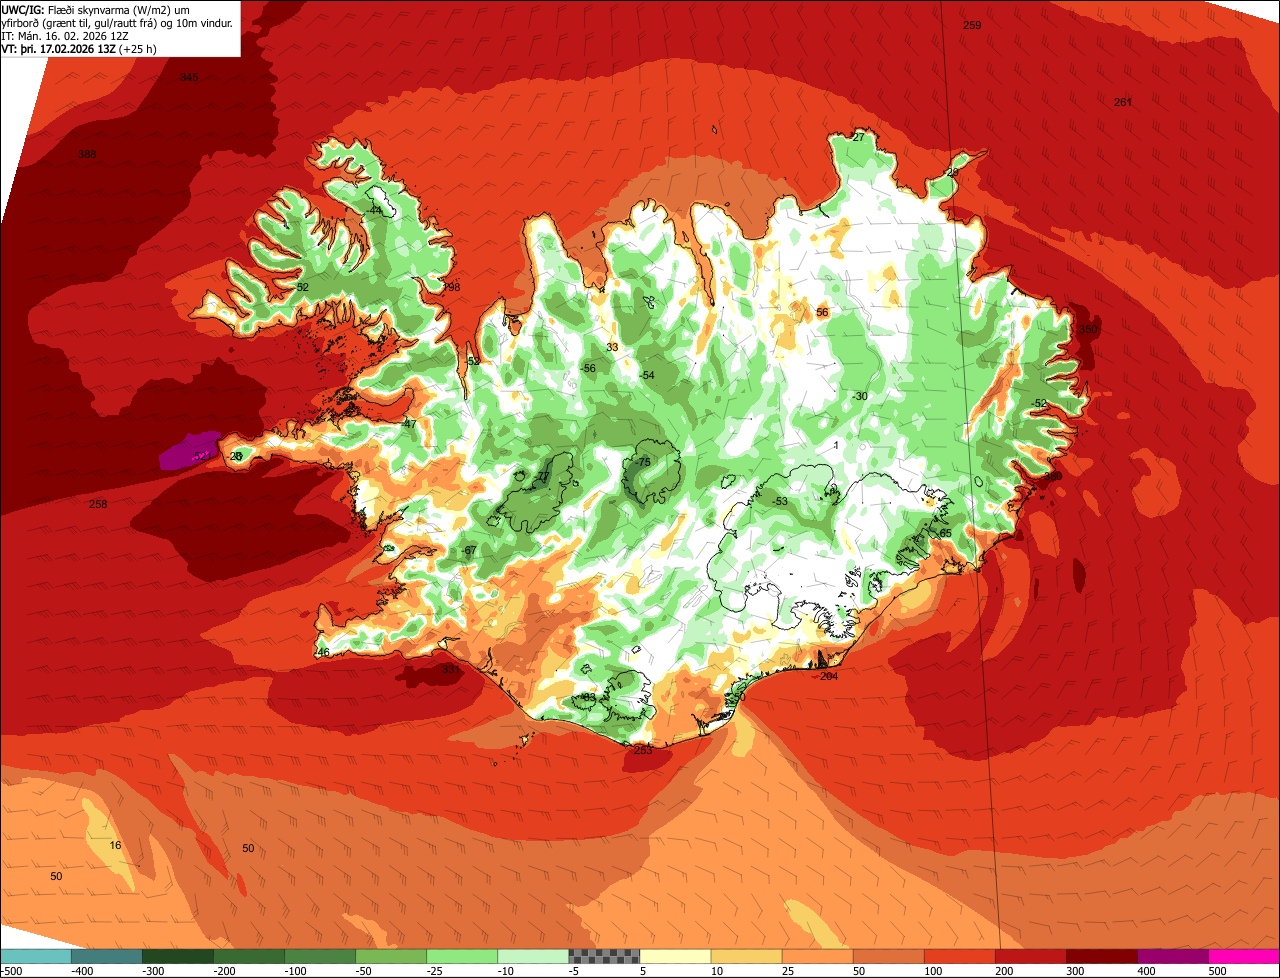Click the '-54' value on the map
The height and width of the screenshot is (978, 1280).
tap(646, 376)
